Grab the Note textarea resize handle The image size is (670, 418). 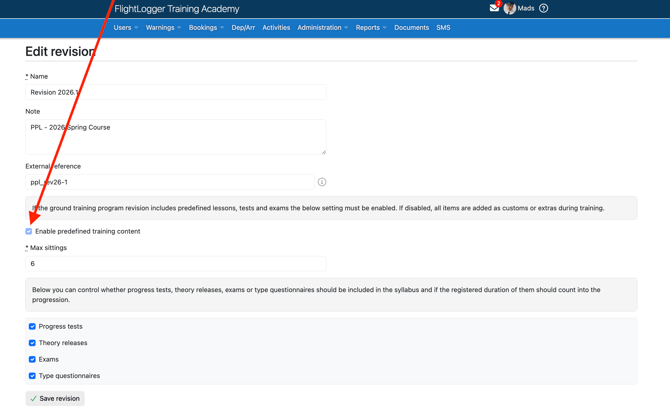[x=323, y=152]
